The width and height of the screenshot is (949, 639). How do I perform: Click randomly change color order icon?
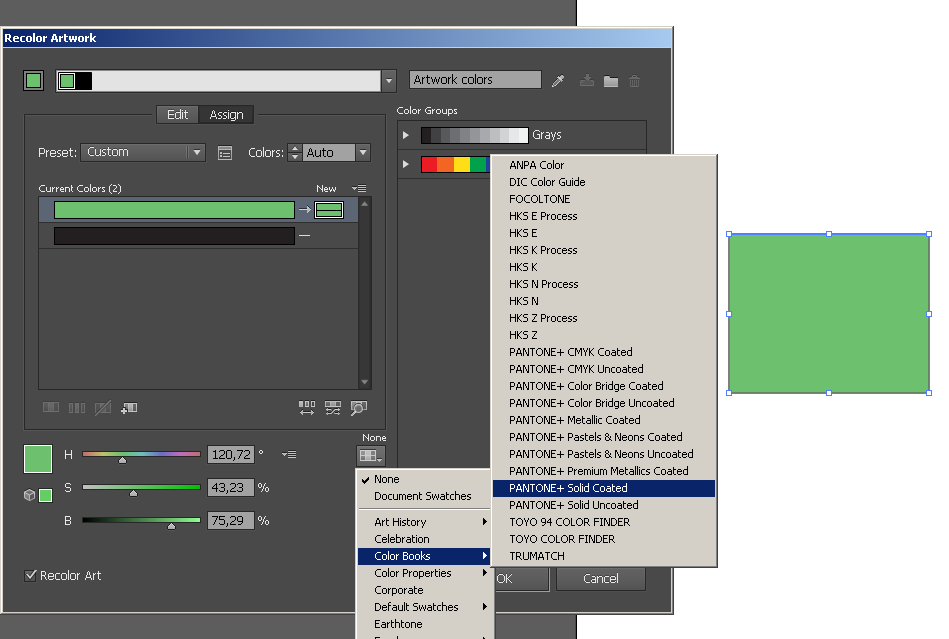pyautogui.click(x=307, y=408)
